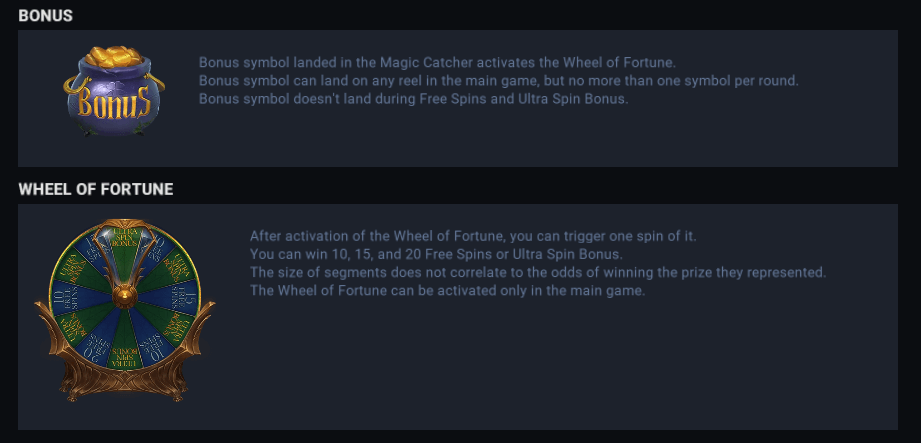Screen dimensions: 921x443
Task: Select the top Ultra Spin Bonus wheel segment
Action: [x=125, y=238]
